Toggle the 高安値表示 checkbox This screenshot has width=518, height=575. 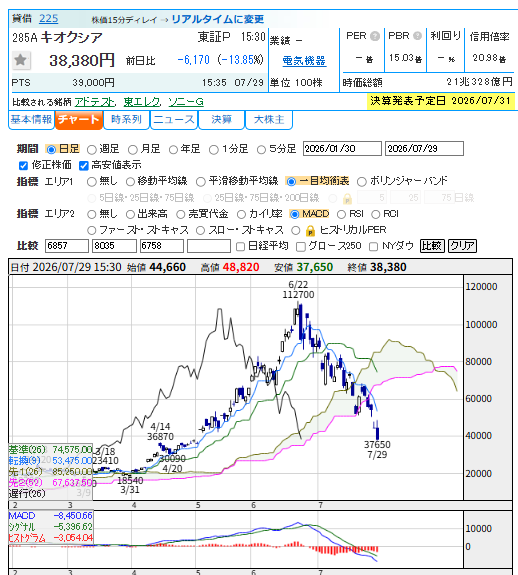tap(84, 166)
